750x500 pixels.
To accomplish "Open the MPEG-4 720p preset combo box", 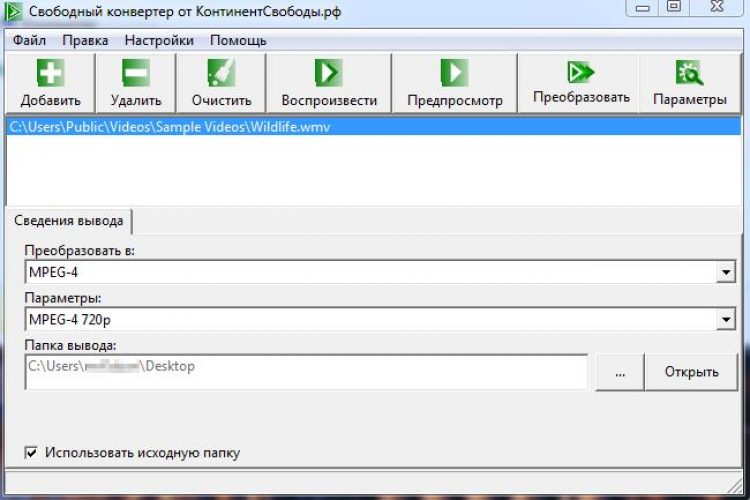I will pyautogui.click(x=370, y=320).
